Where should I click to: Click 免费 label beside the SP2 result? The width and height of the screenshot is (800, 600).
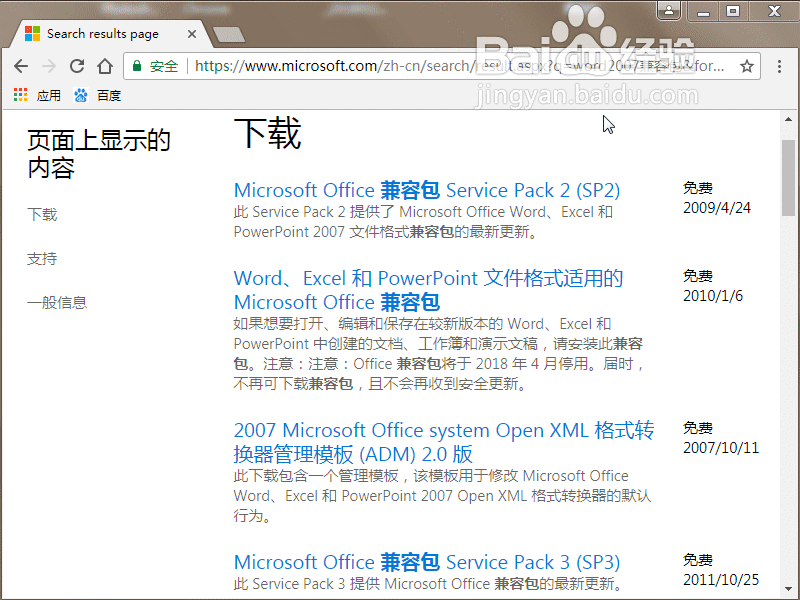coord(697,188)
